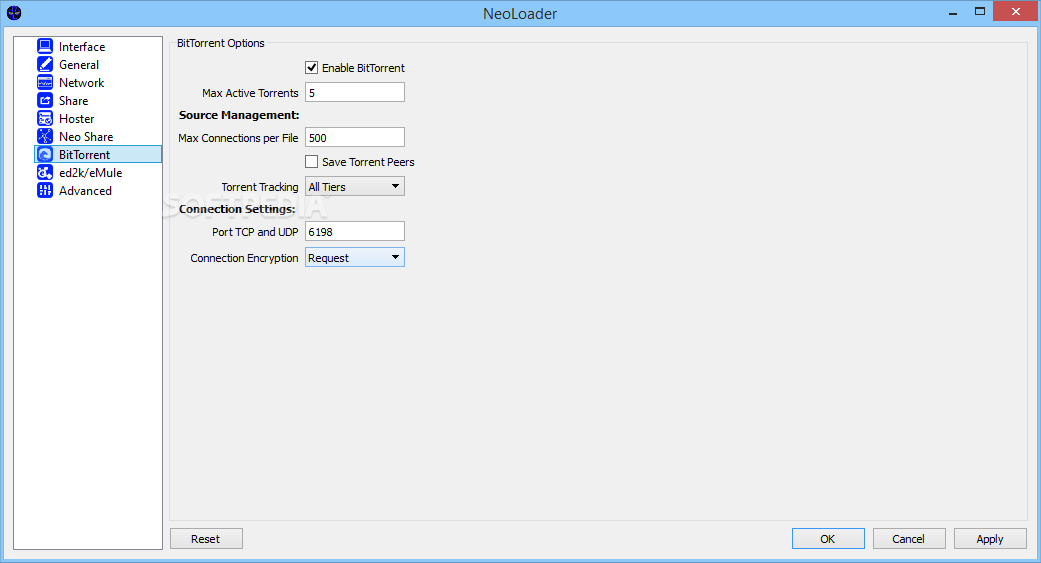Click the Hoster server icon
Screen dimensions: 1041x563
pyautogui.click(x=44, y=118)
